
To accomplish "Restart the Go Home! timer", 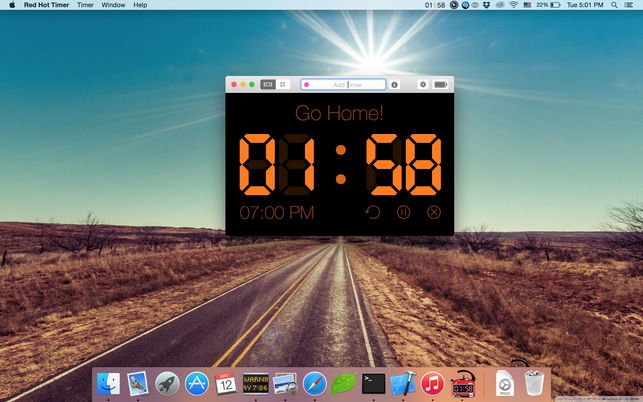I will click(373, 212).
